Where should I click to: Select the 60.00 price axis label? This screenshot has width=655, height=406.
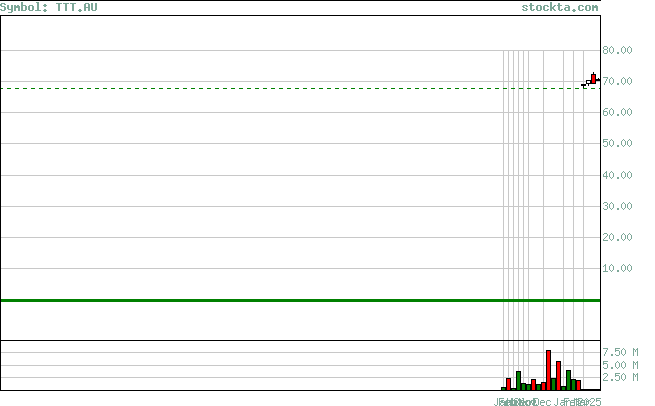click(617, 112)
